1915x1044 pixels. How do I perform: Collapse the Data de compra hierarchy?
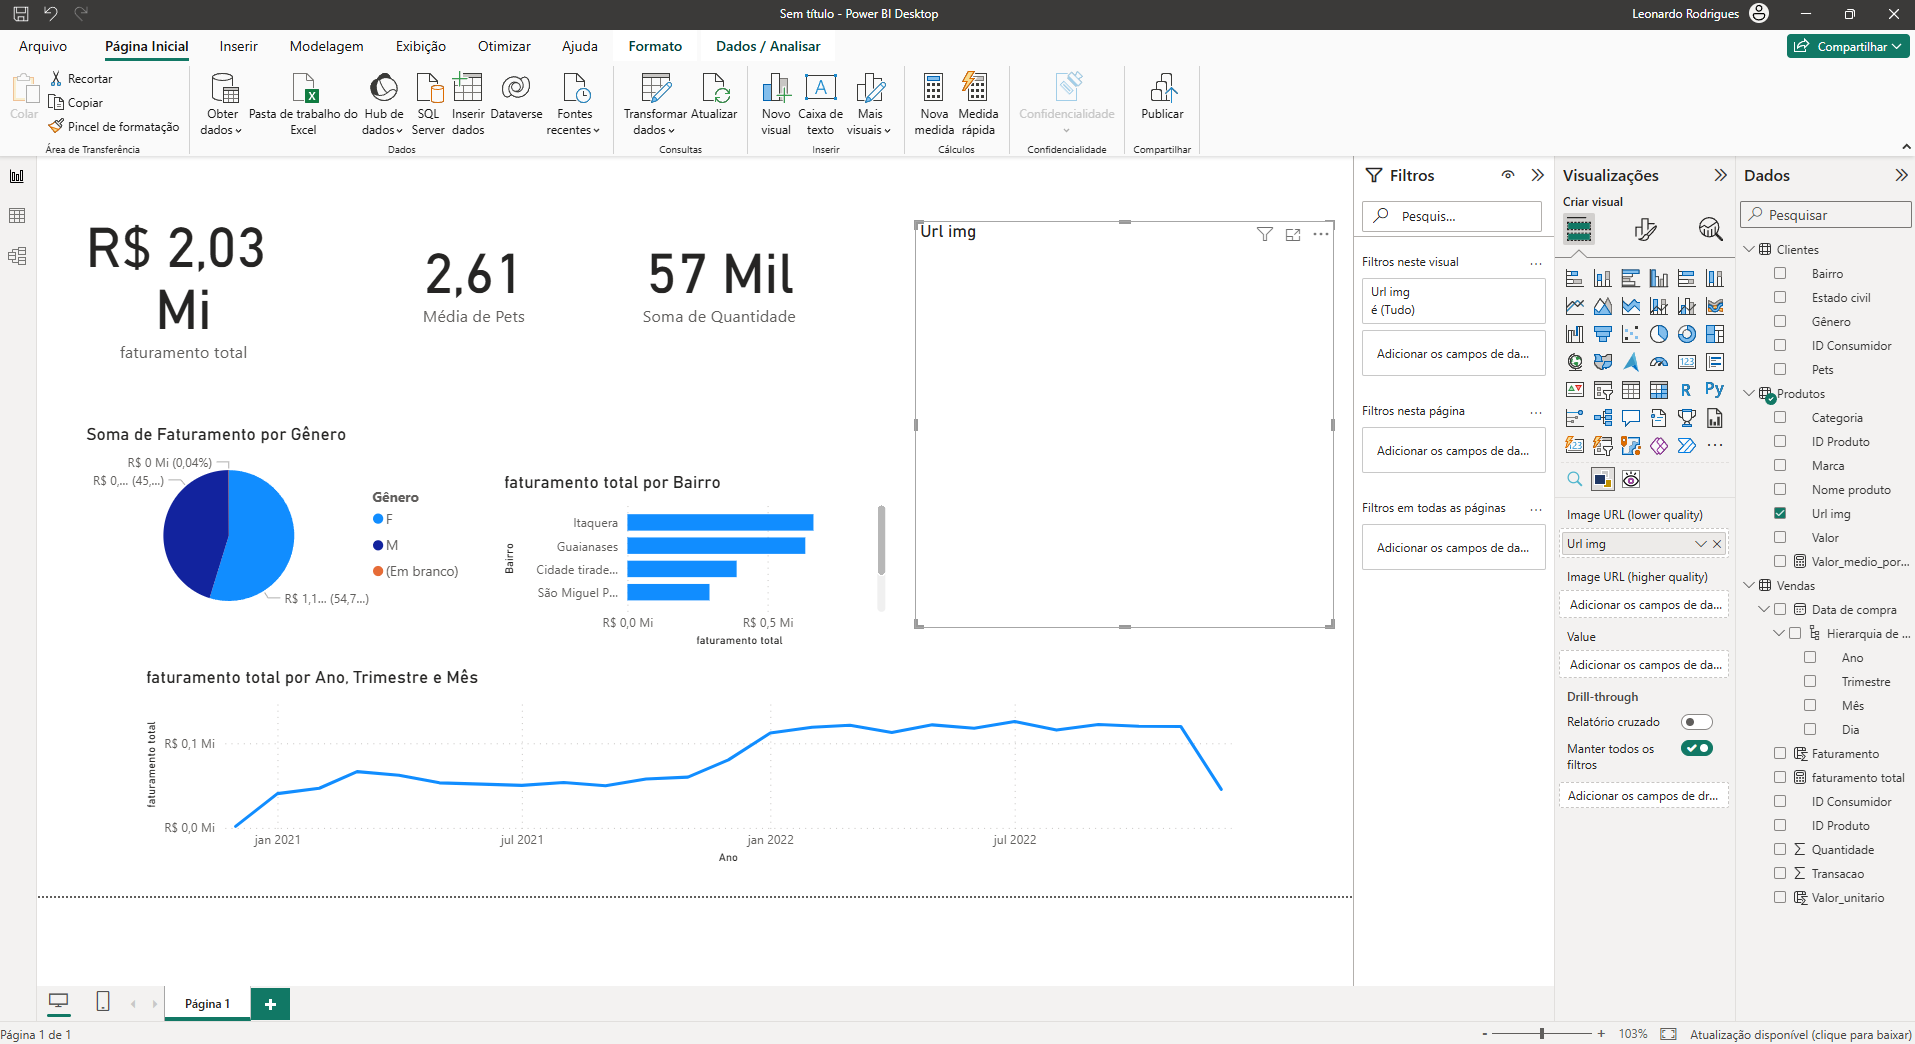tap(1764, 609)
